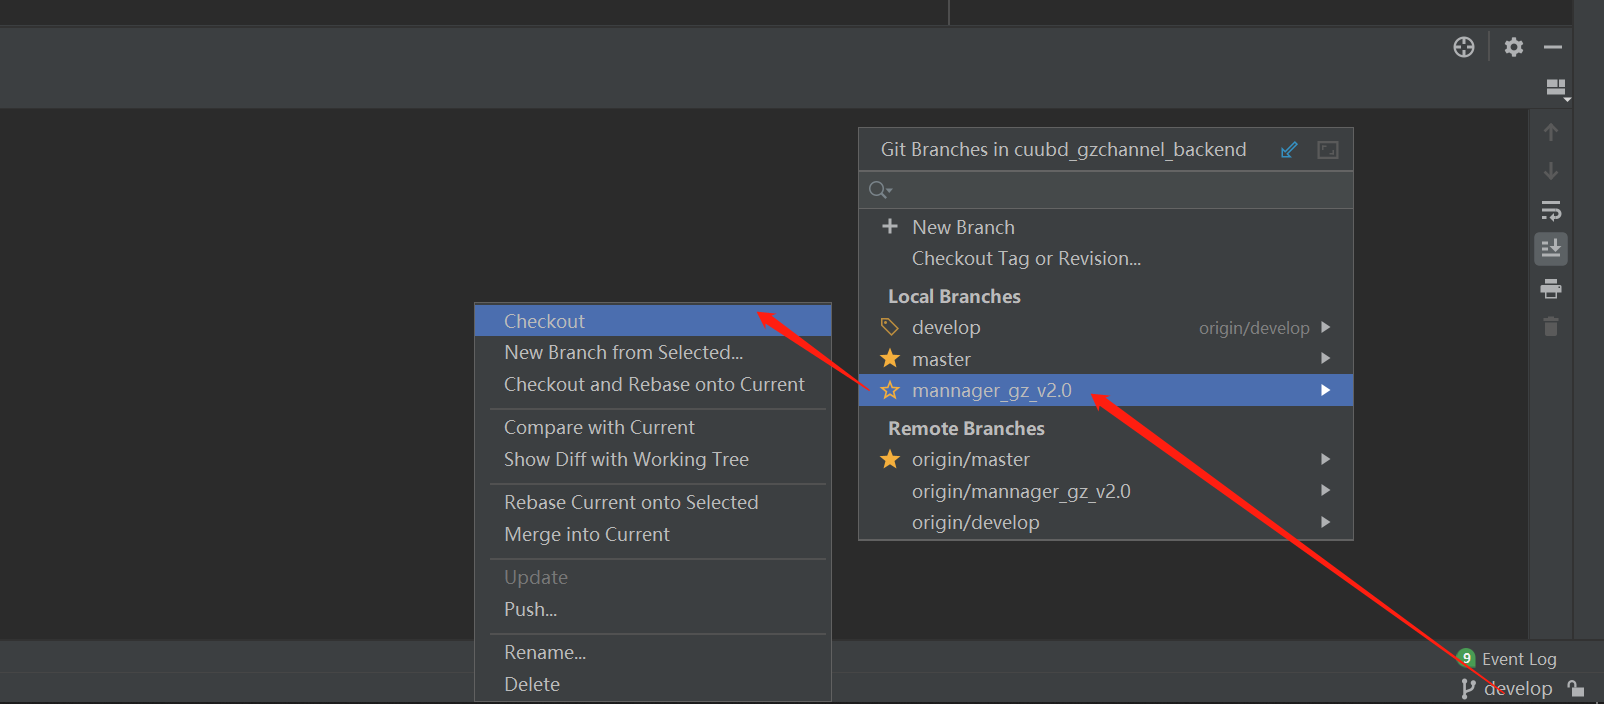Click the edit pencil icon in Git Branches header

[1289, 150]
